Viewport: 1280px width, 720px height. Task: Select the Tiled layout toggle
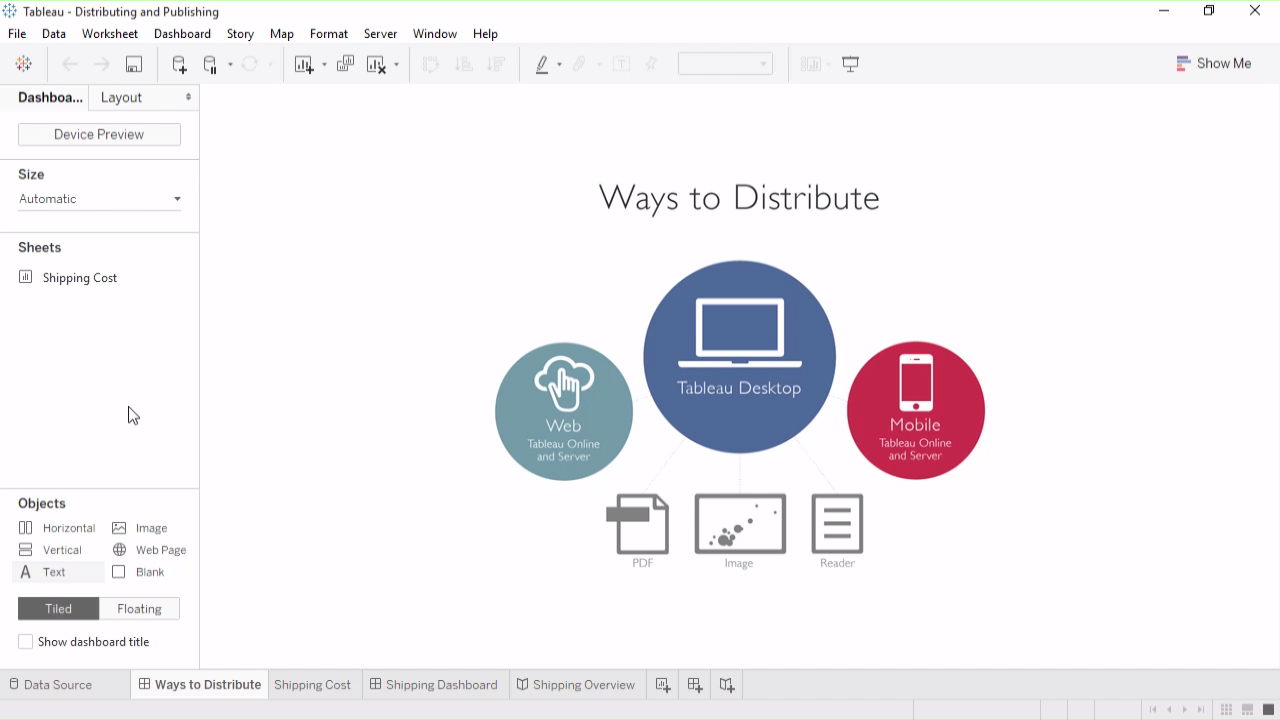click(x=58, y=609)
